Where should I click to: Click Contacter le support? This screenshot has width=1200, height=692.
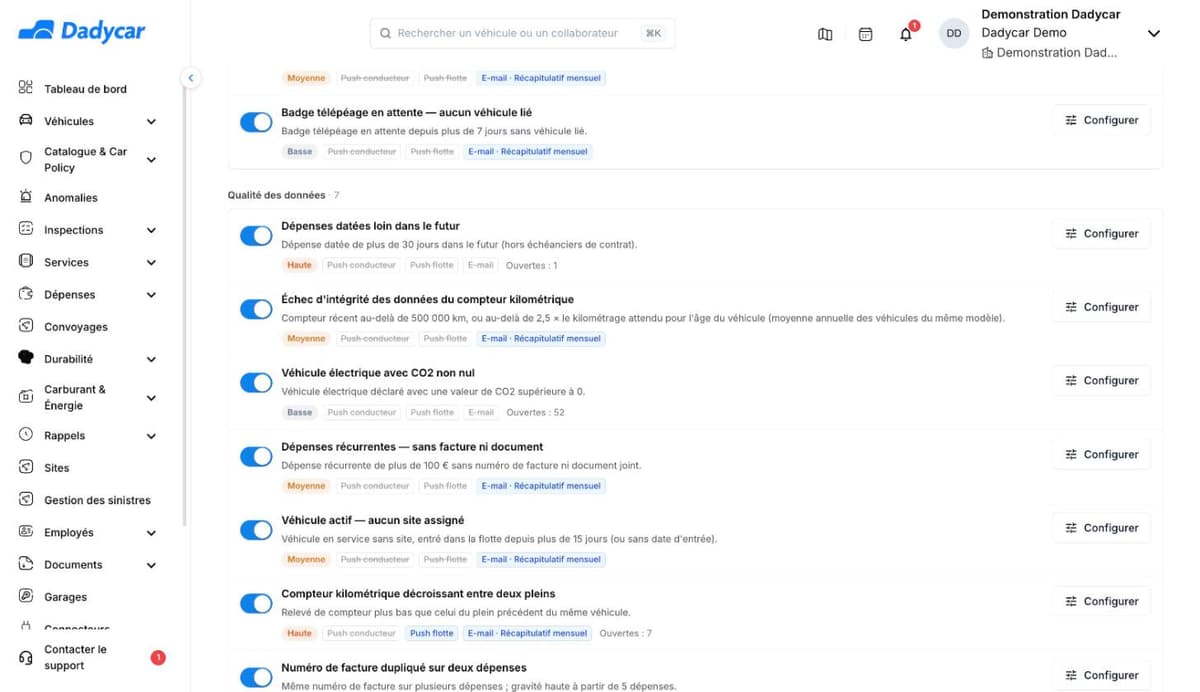[x=75, y=657]
